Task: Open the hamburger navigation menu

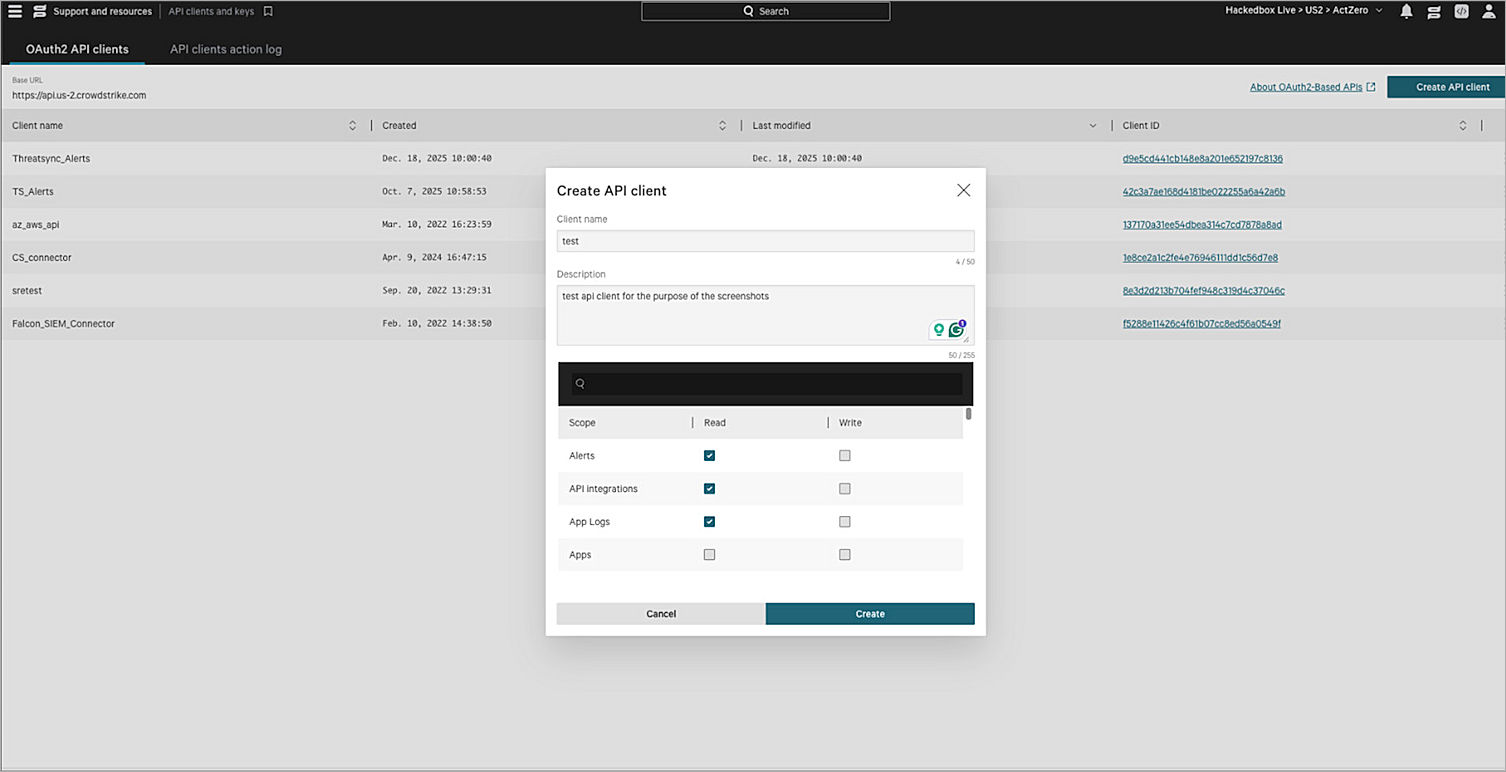Action: click(15, 11)
